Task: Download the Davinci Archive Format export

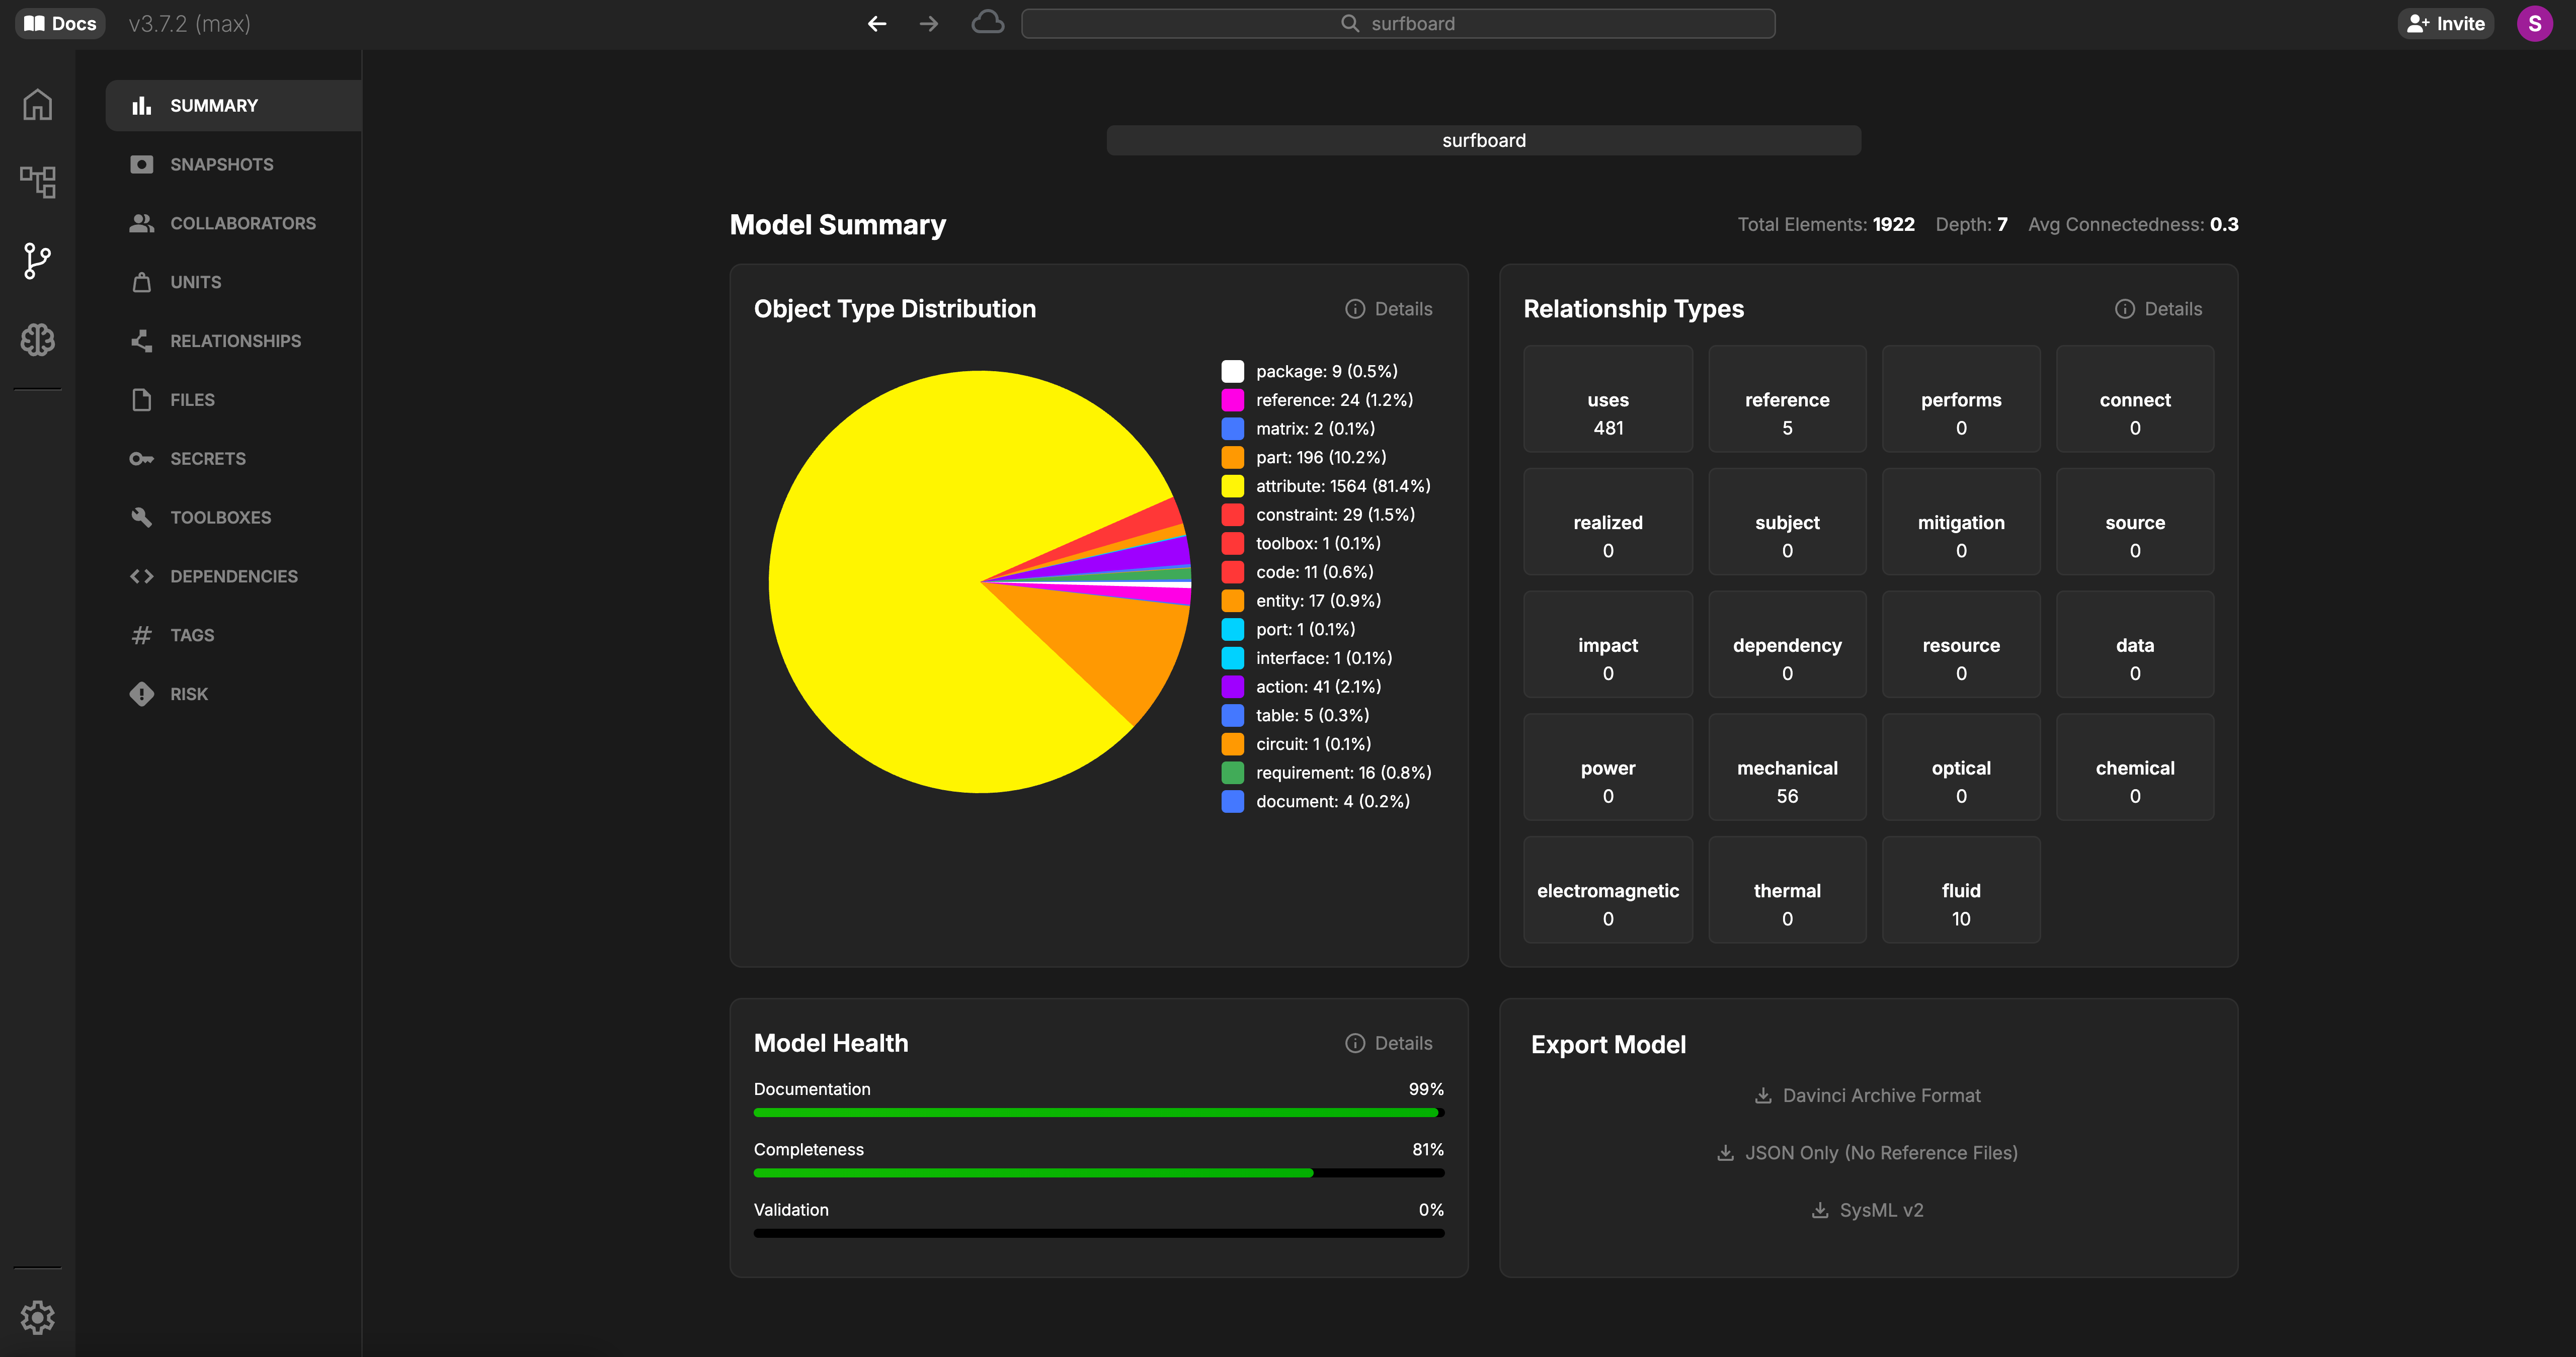Action: click(1867, 1095)
